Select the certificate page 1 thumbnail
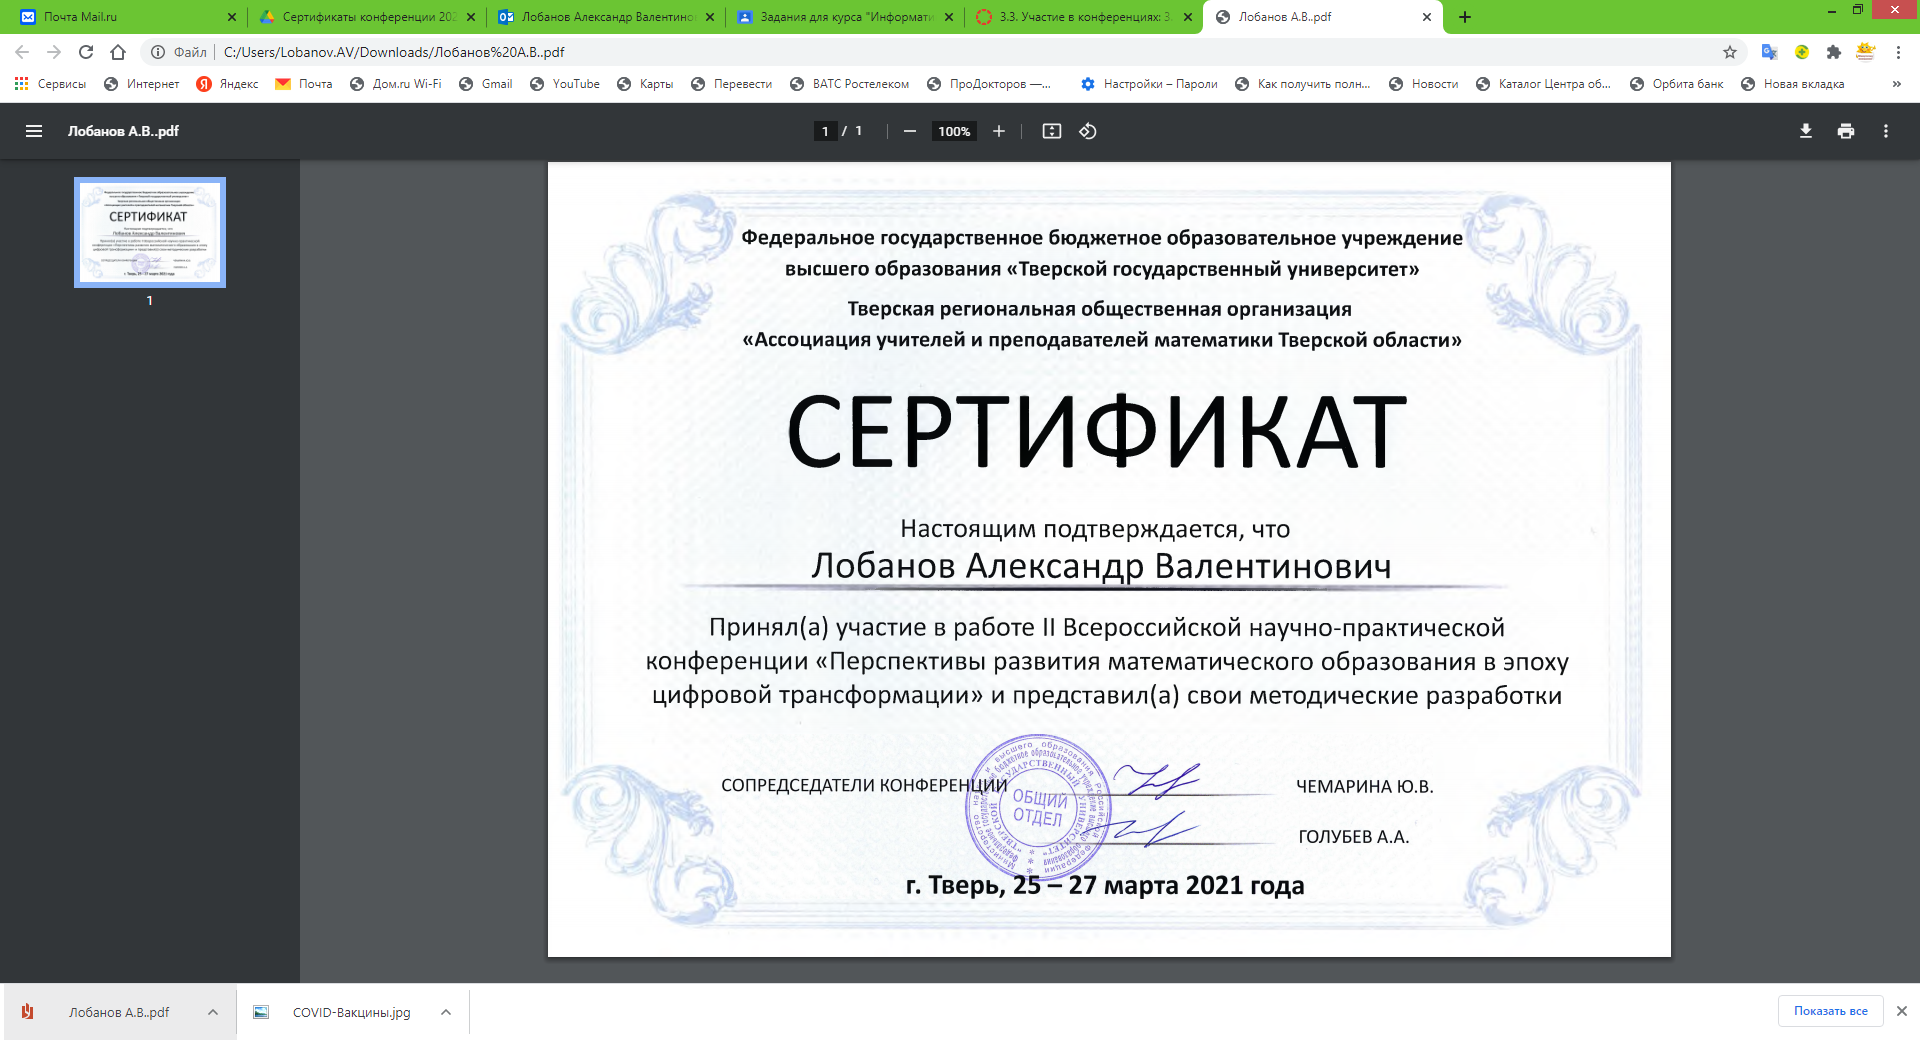1920x1040 pixels. click(150, 233)
